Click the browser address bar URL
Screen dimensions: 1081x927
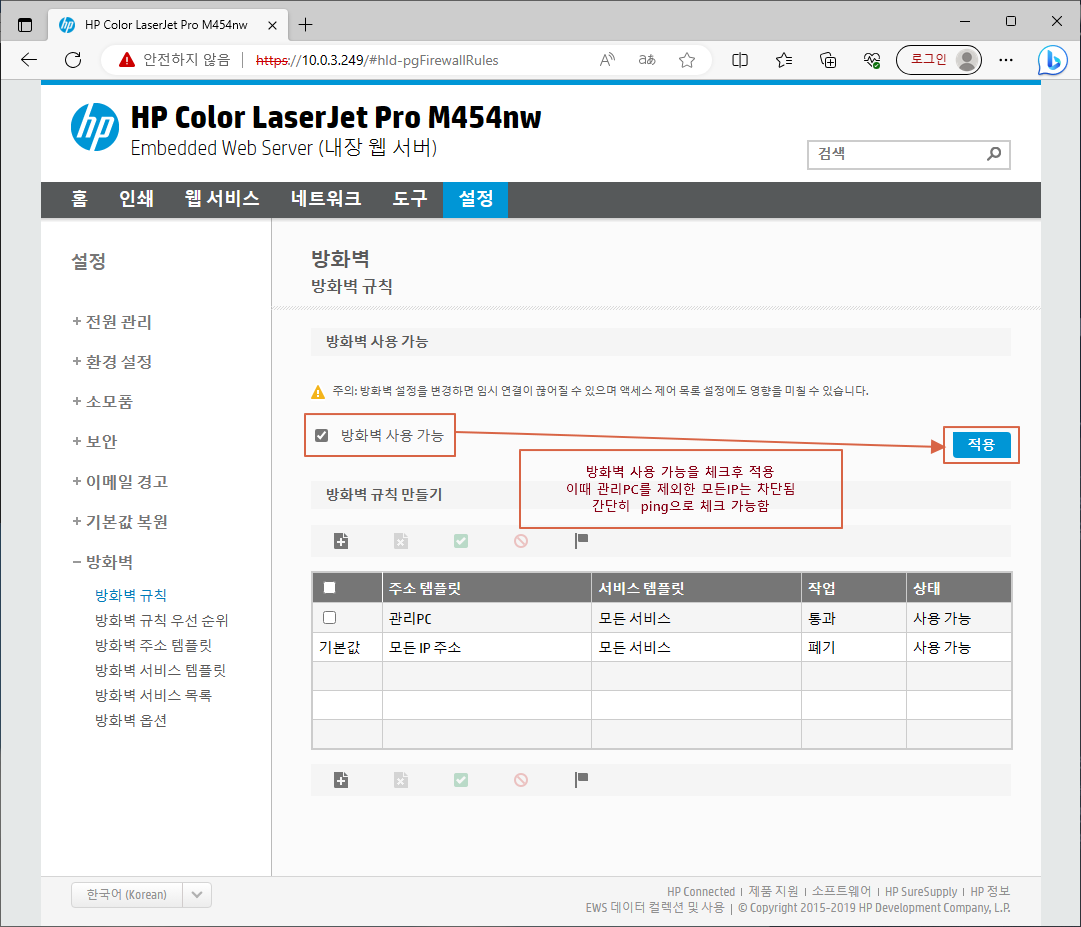click(377, 60)
